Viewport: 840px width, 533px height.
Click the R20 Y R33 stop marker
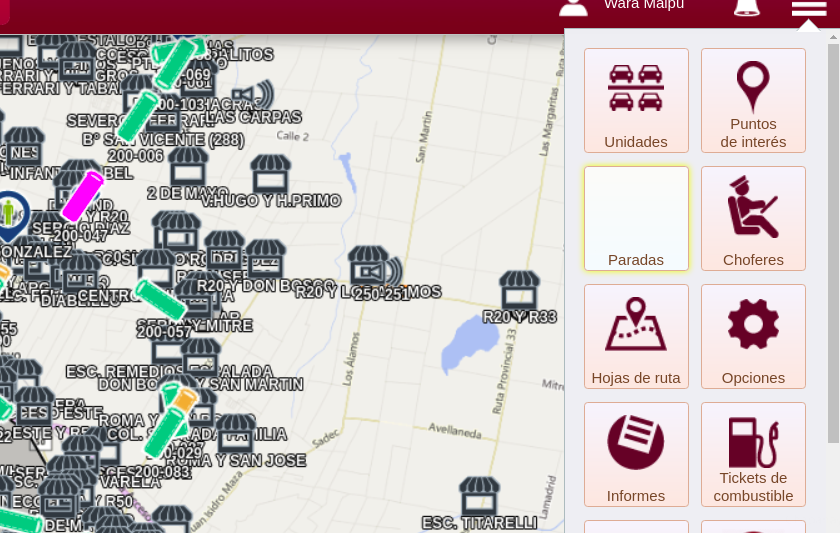coord(519,291)
